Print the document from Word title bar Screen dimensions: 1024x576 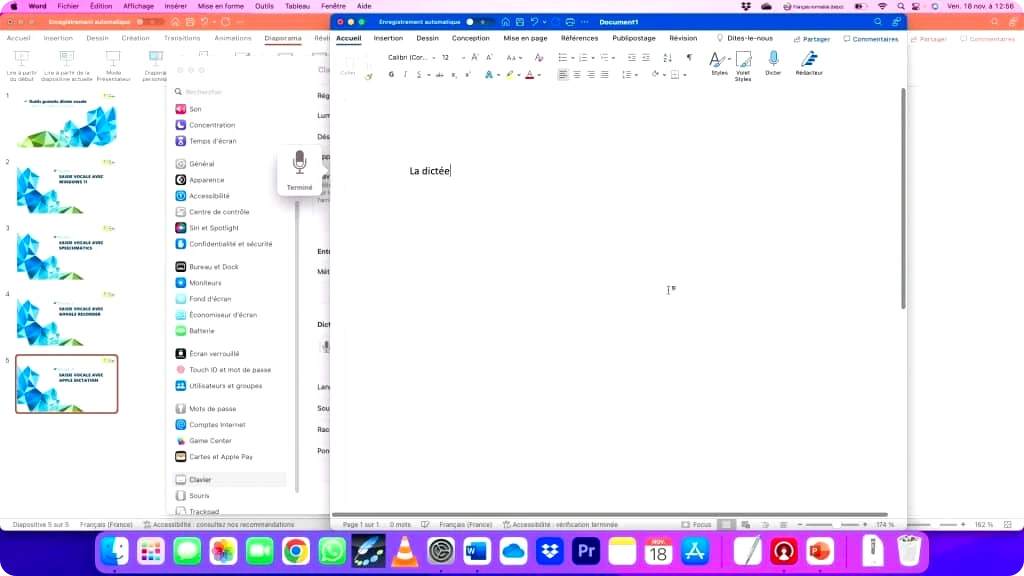[570, 22]
